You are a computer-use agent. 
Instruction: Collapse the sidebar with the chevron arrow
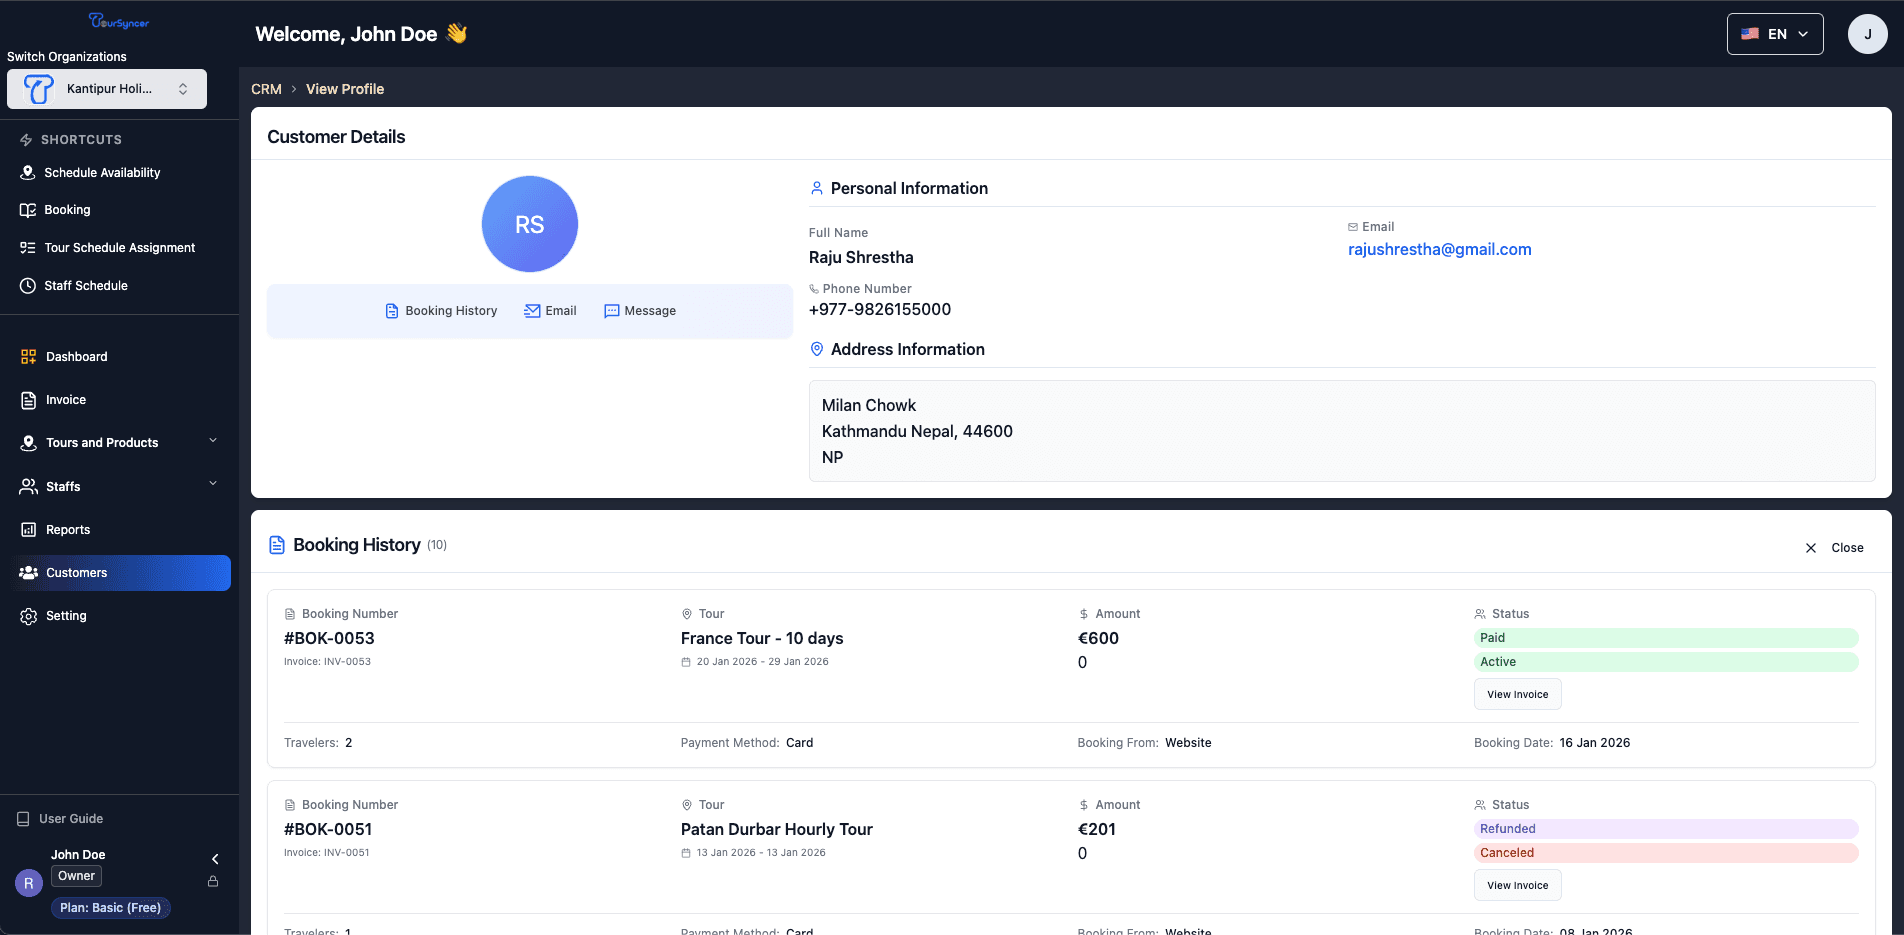click(x=213, y=858)
